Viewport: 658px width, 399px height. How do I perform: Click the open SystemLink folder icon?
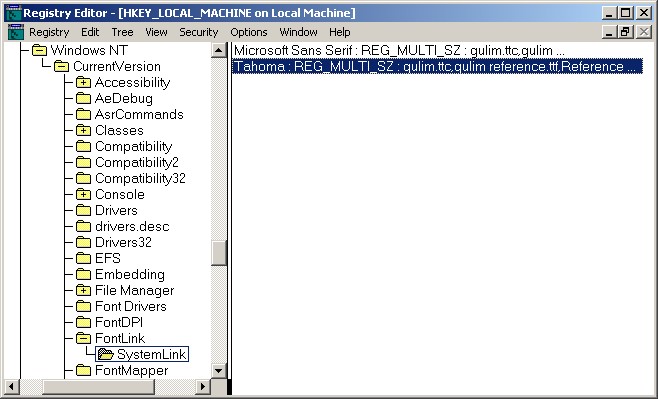pyautogui.click(x=106, y=355)
